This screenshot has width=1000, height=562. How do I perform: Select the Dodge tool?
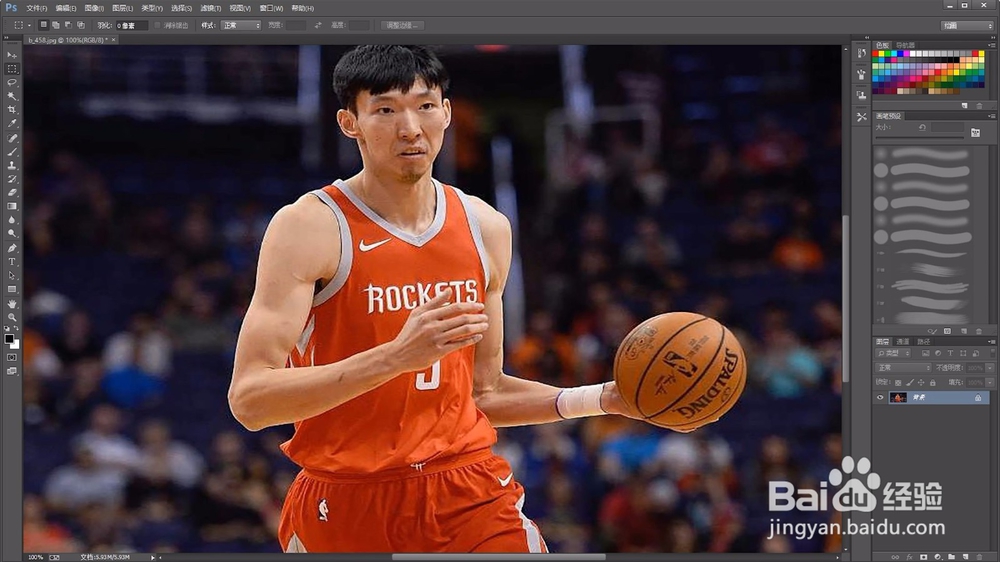pos(11,234)
